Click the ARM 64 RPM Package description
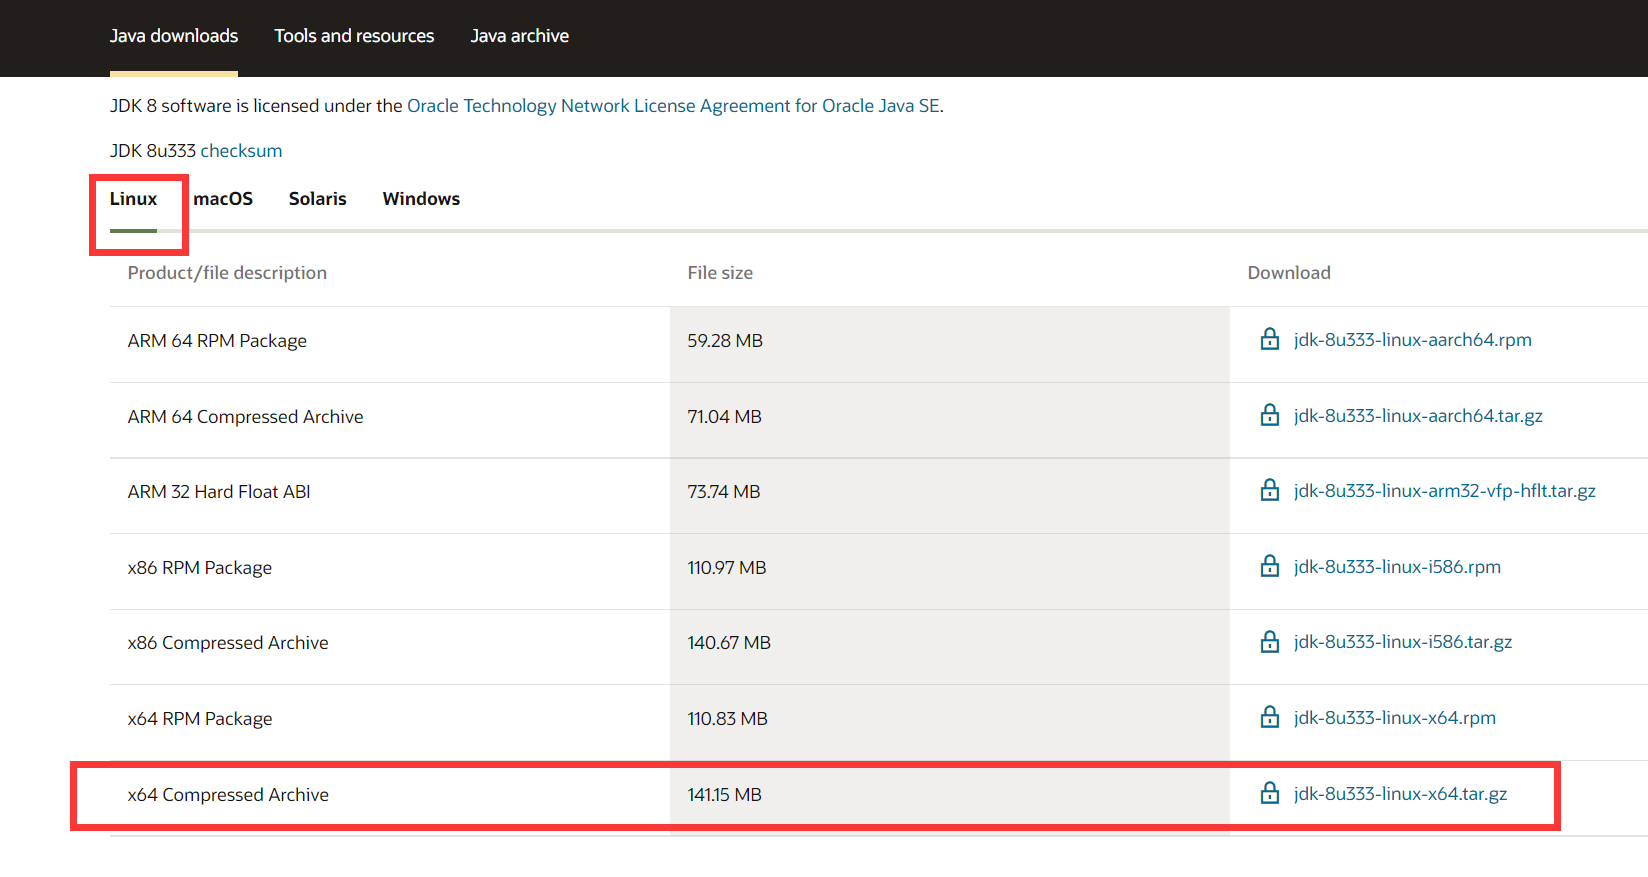This screenshot has height=877, width=1648. 217,341
